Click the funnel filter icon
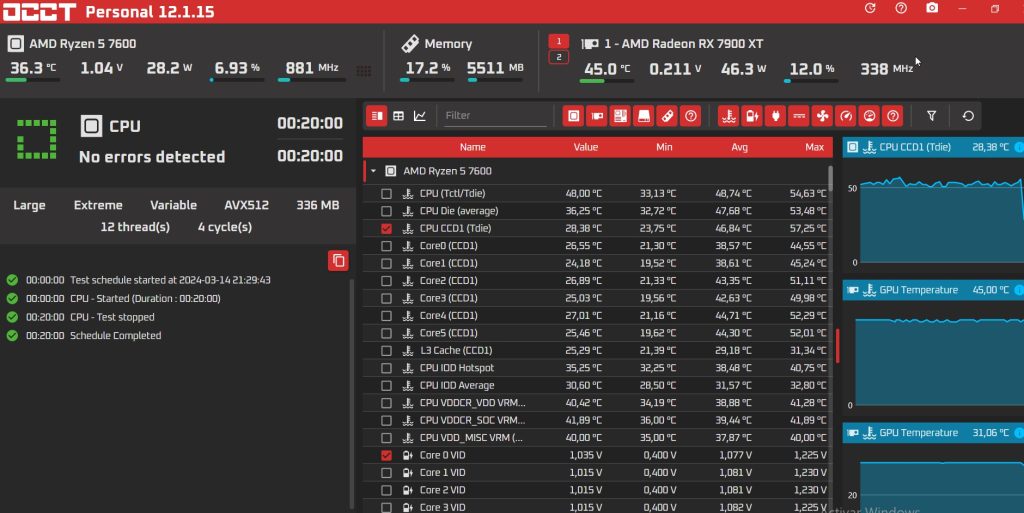The image size is (1024, 513). (931, 116)
